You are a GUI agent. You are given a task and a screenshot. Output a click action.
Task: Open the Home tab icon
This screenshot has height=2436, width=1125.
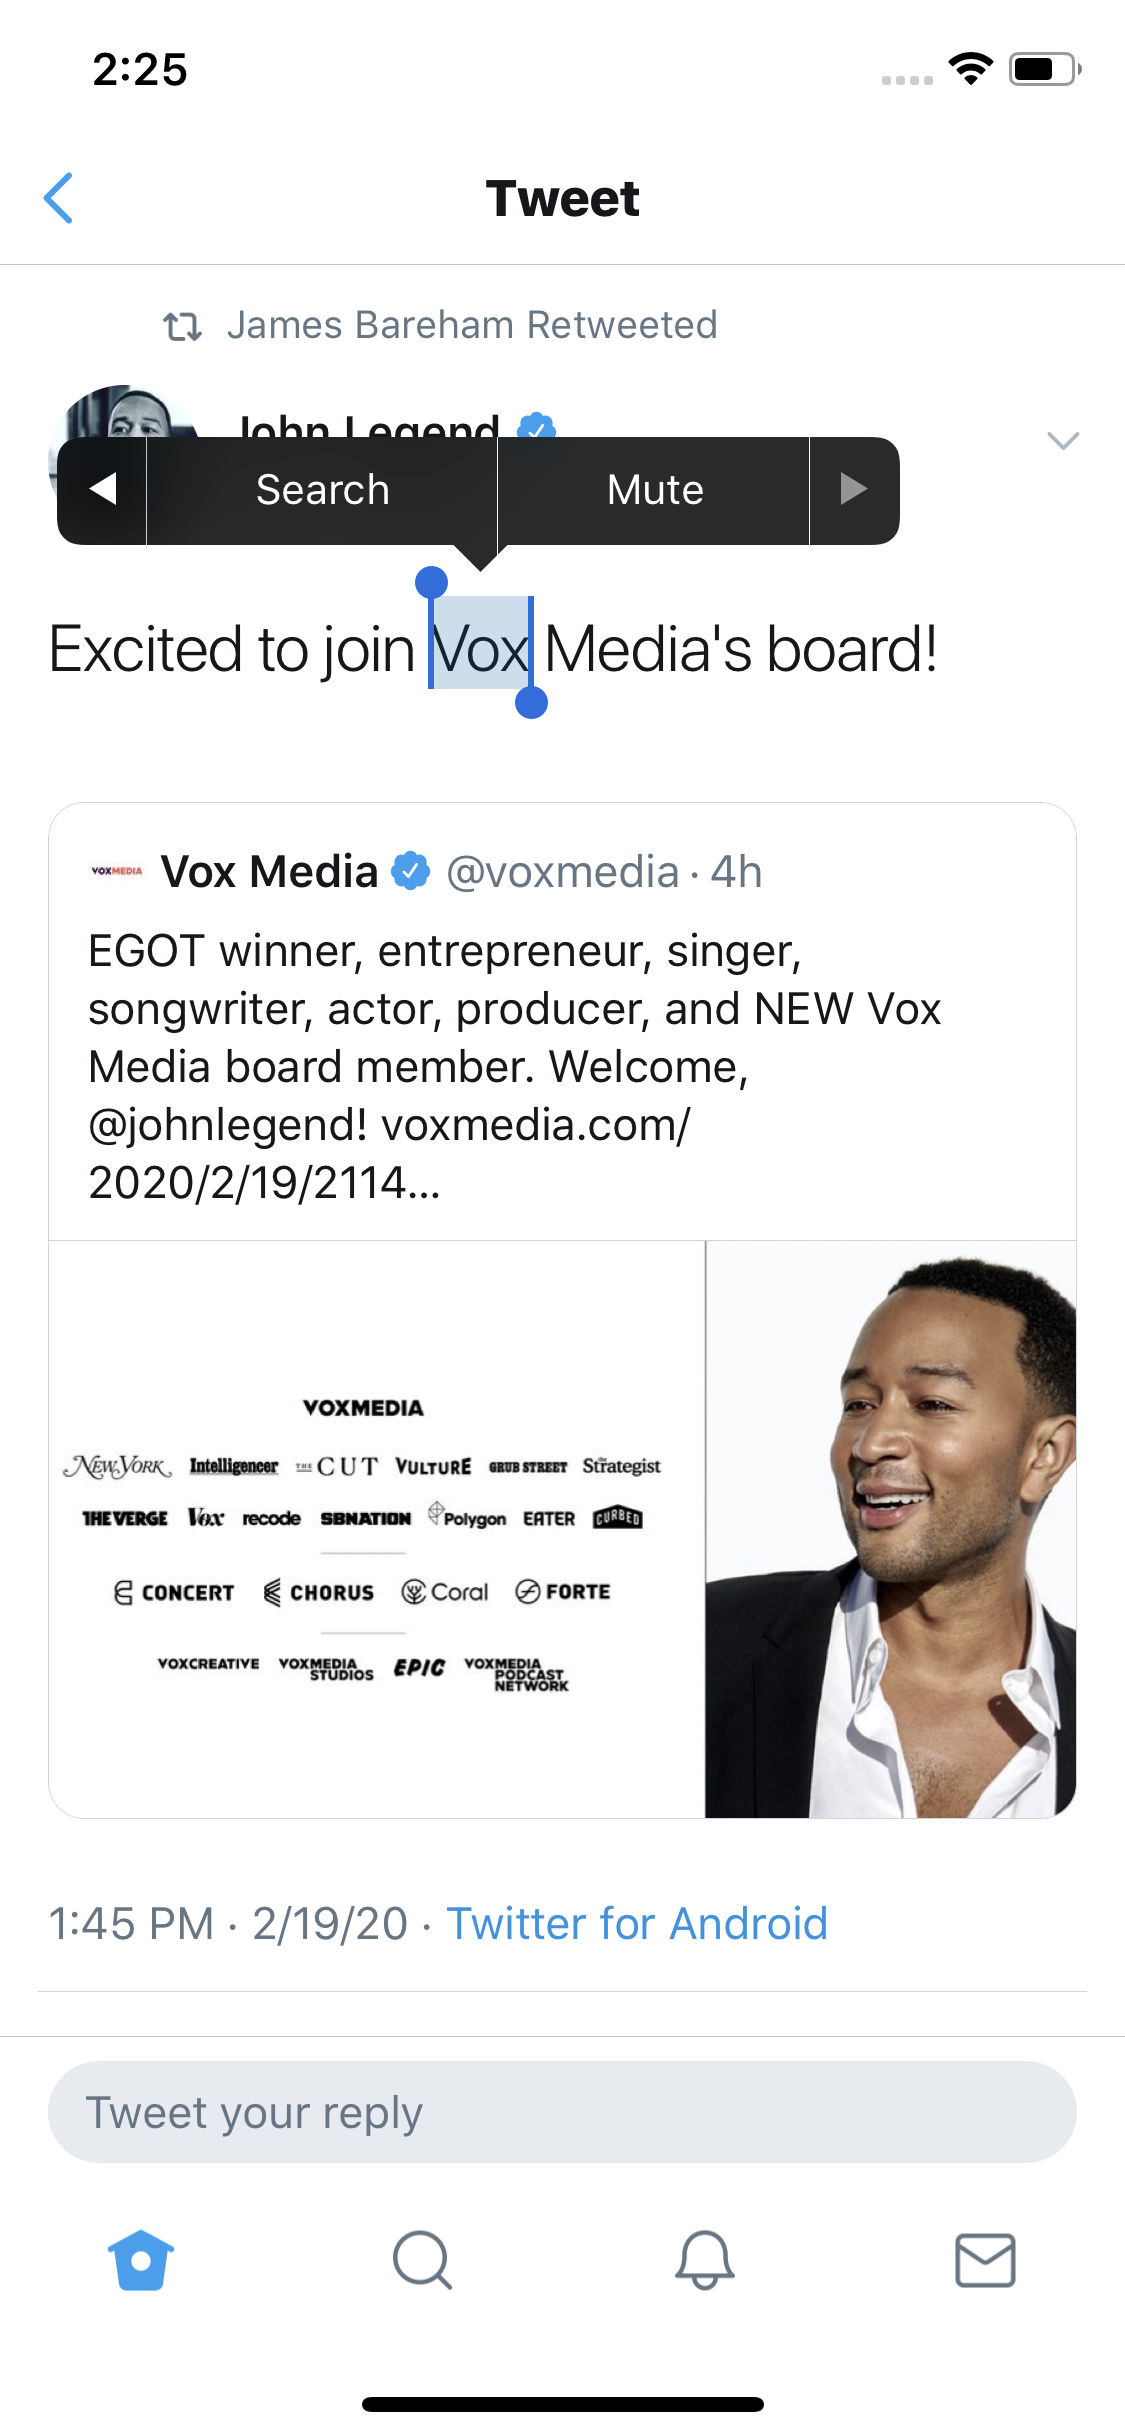click(141, 2260)
